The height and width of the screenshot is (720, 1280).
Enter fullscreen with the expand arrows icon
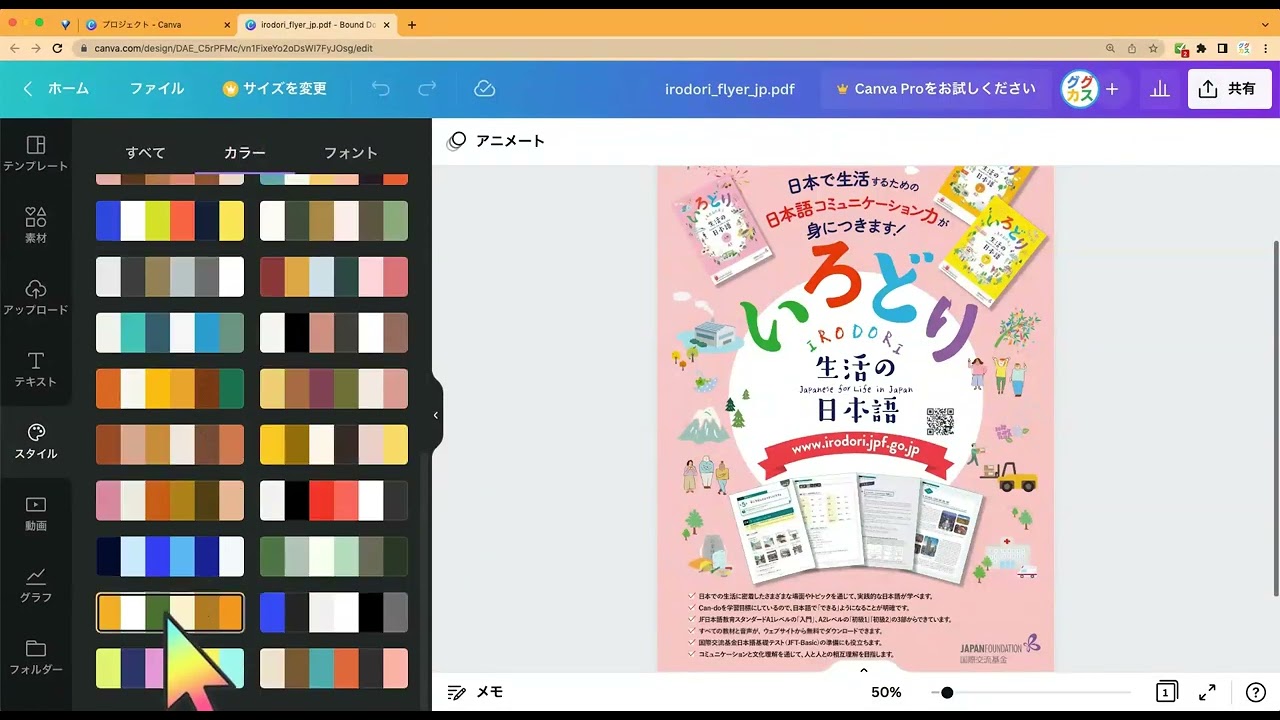pyautogui.click(x=1207, y=692)
